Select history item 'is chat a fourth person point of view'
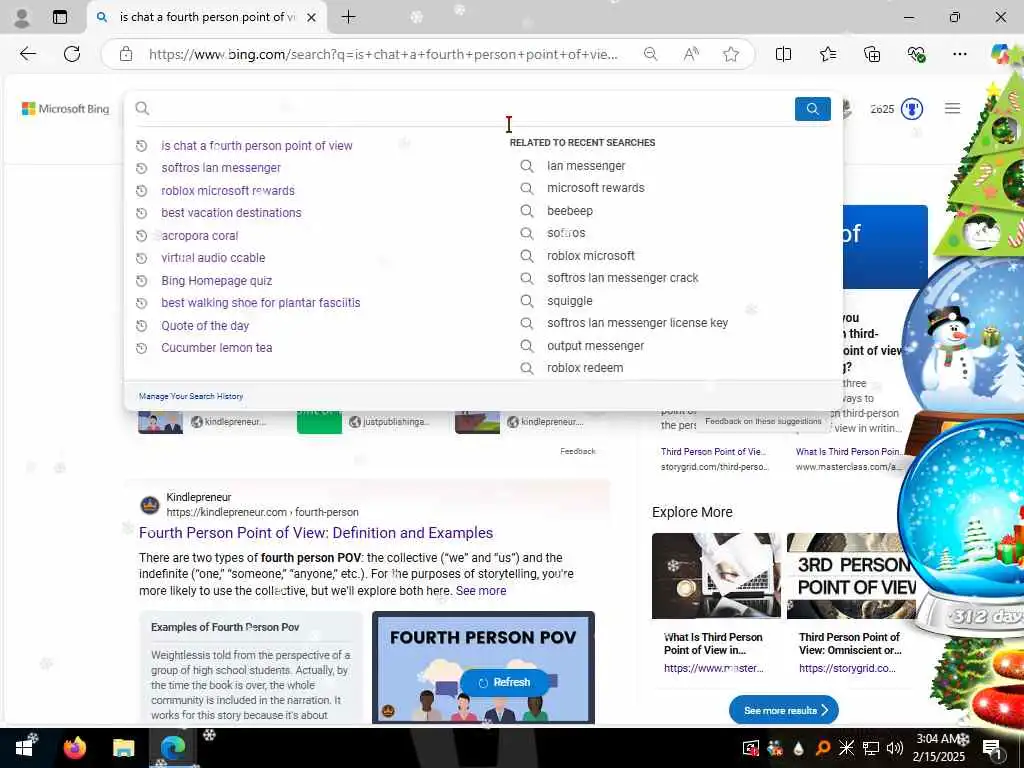 coord(257,146)
